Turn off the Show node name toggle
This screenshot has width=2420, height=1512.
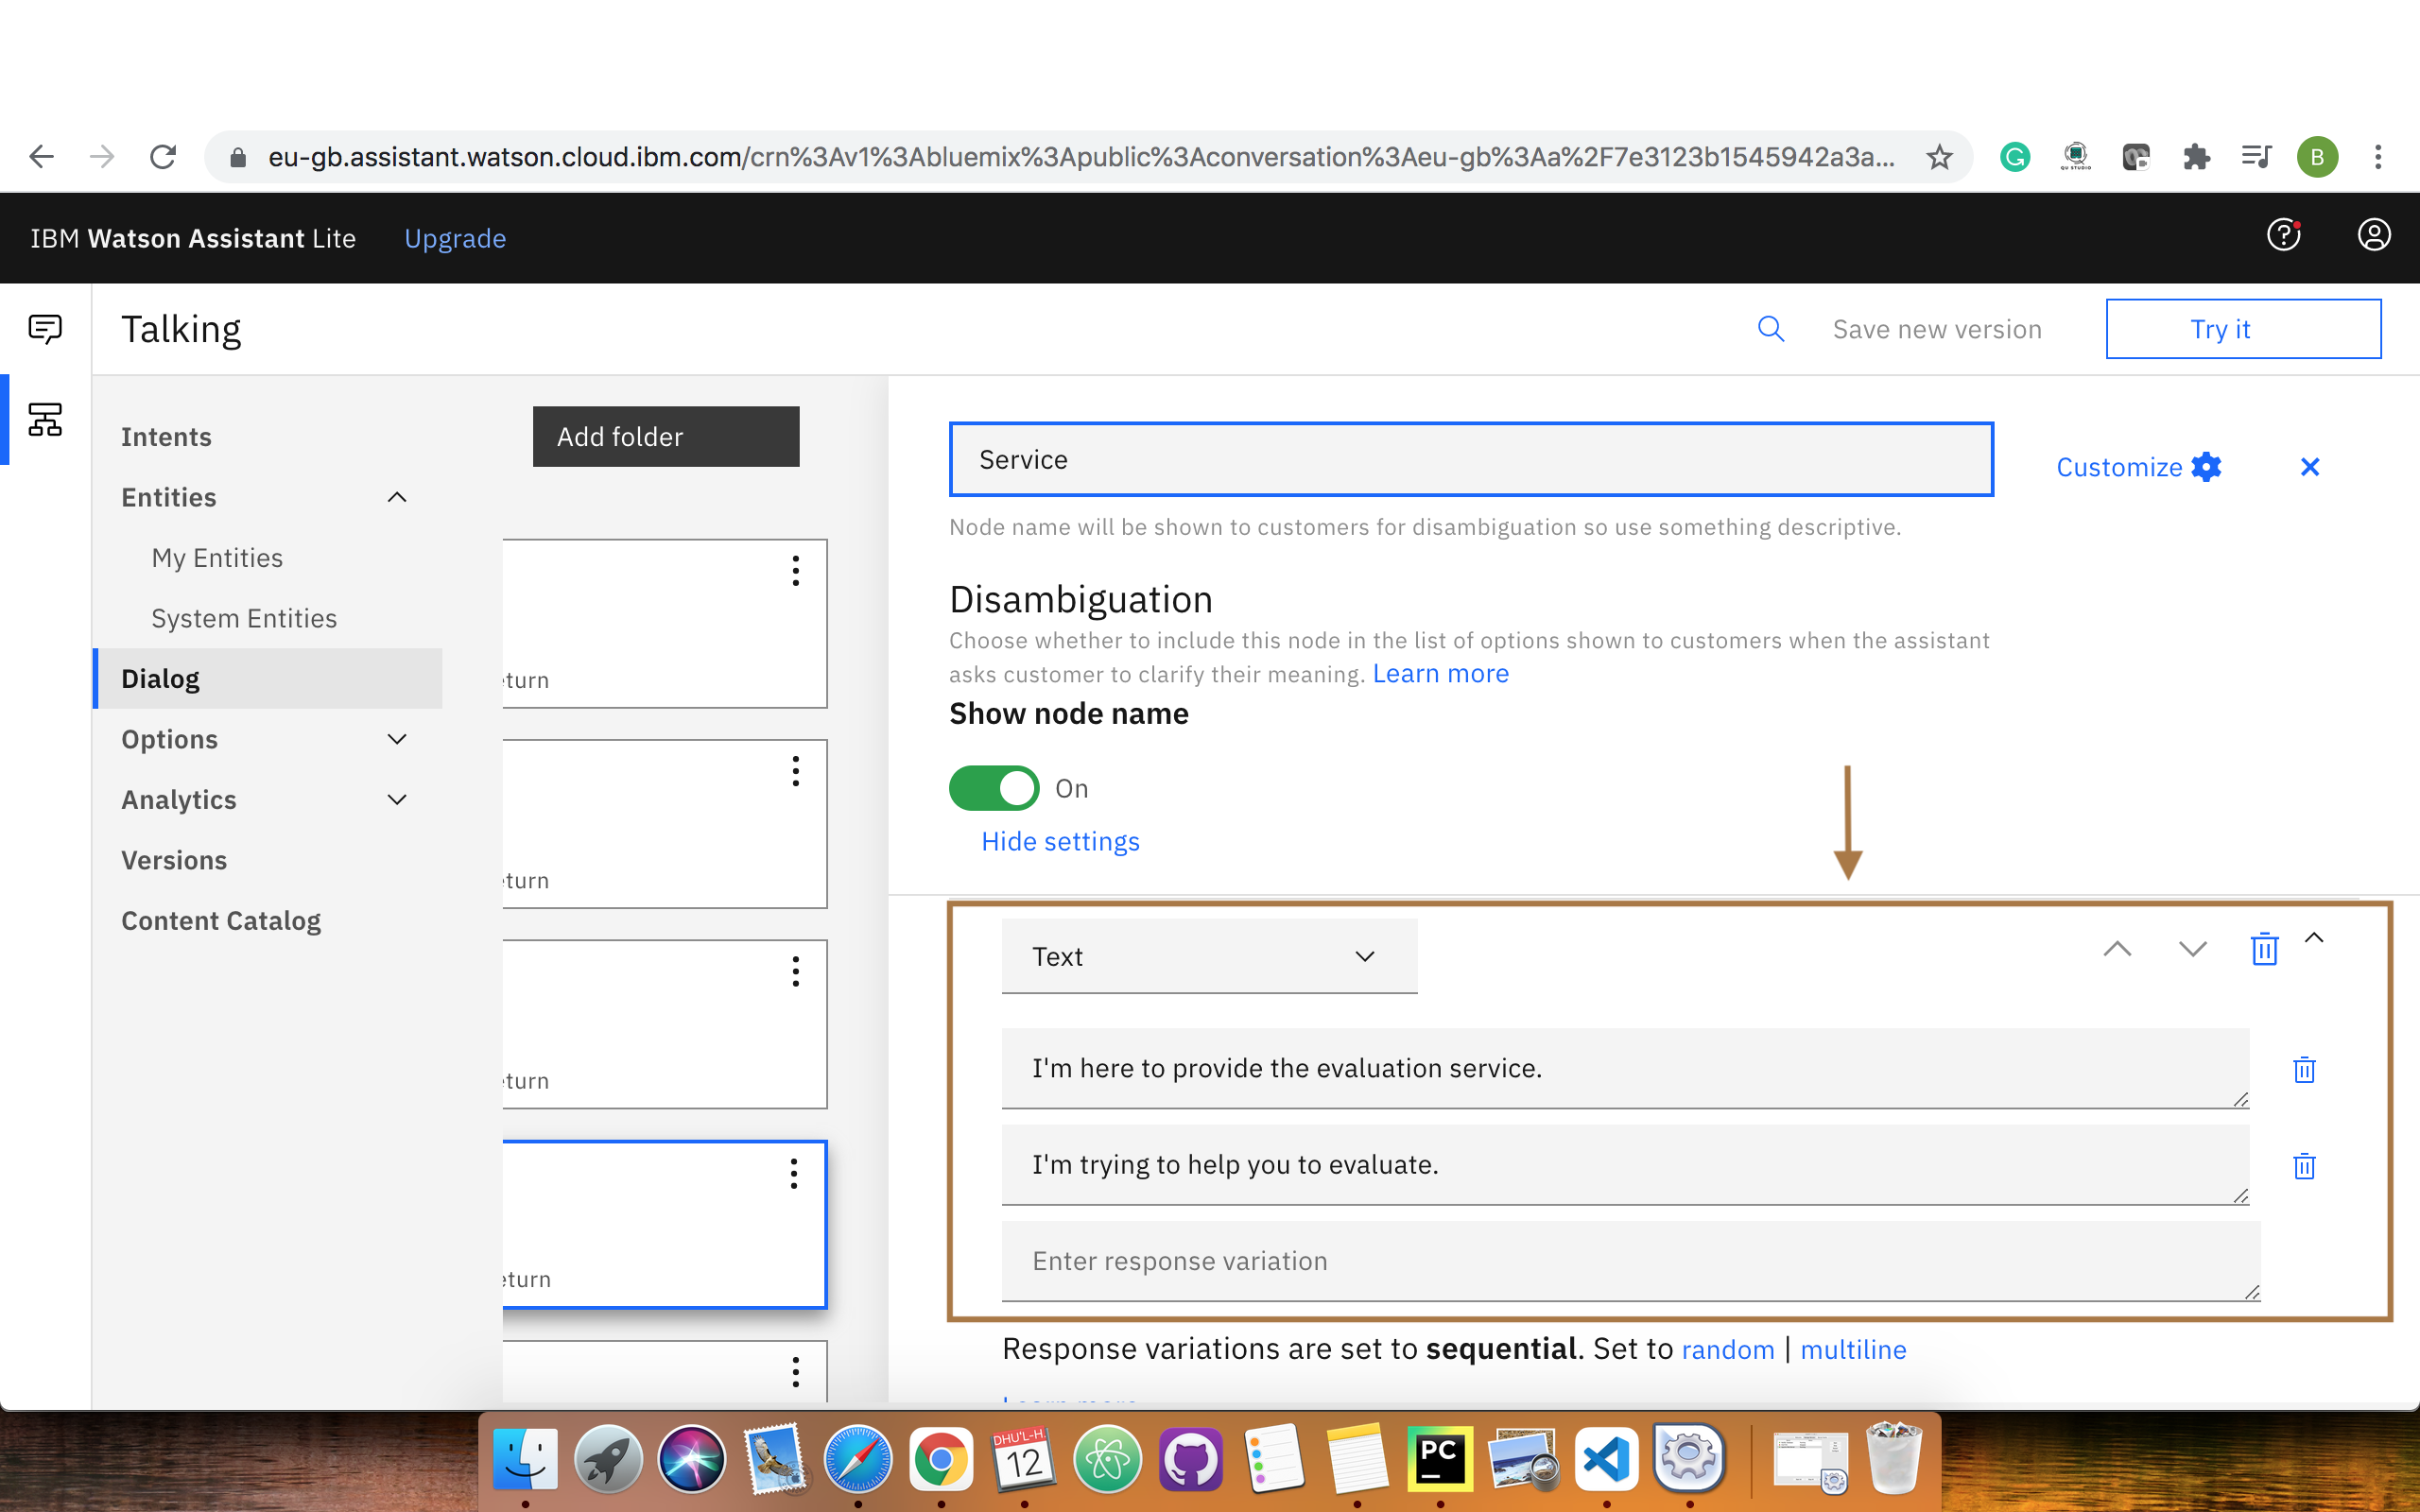point(993,788)
